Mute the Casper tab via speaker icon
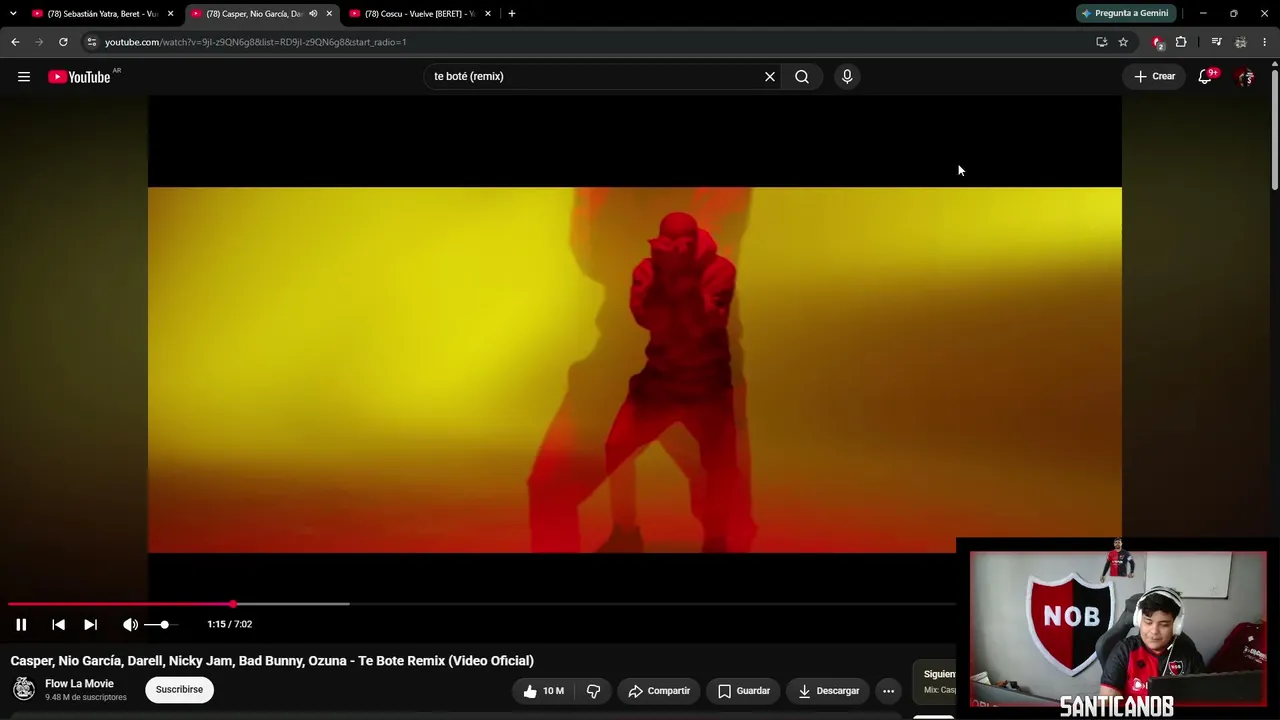Viewport: 1280px width, 720px height. (313, 14)
